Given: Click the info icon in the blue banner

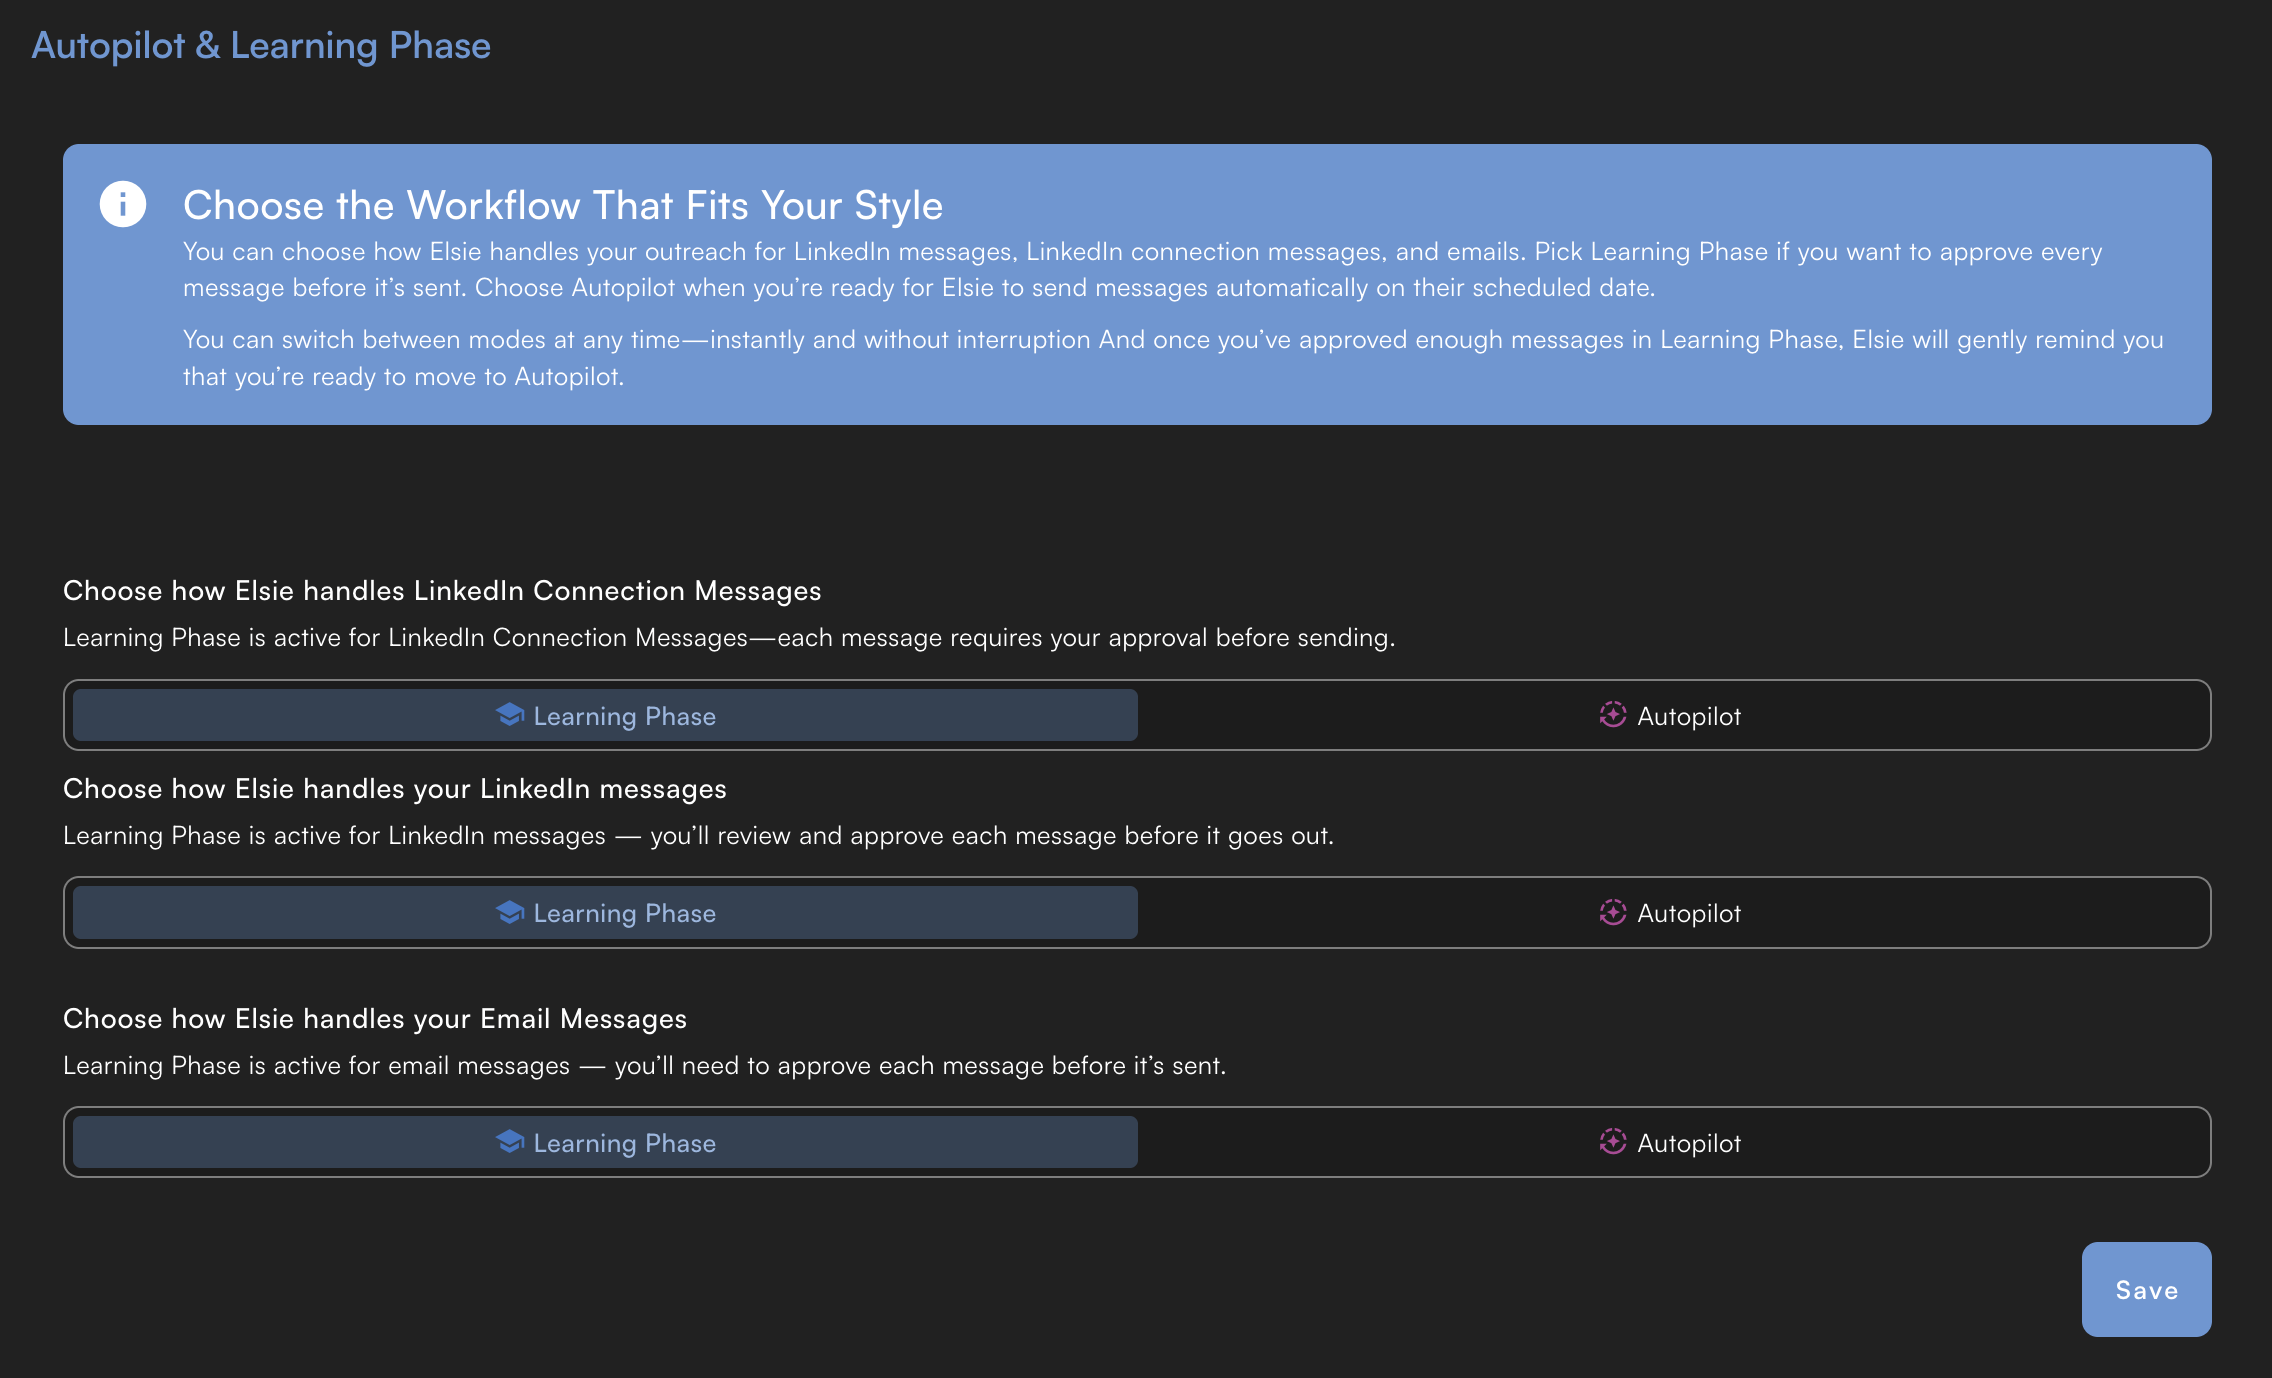Looking at the screenshot, I should (x=123, y=205).
